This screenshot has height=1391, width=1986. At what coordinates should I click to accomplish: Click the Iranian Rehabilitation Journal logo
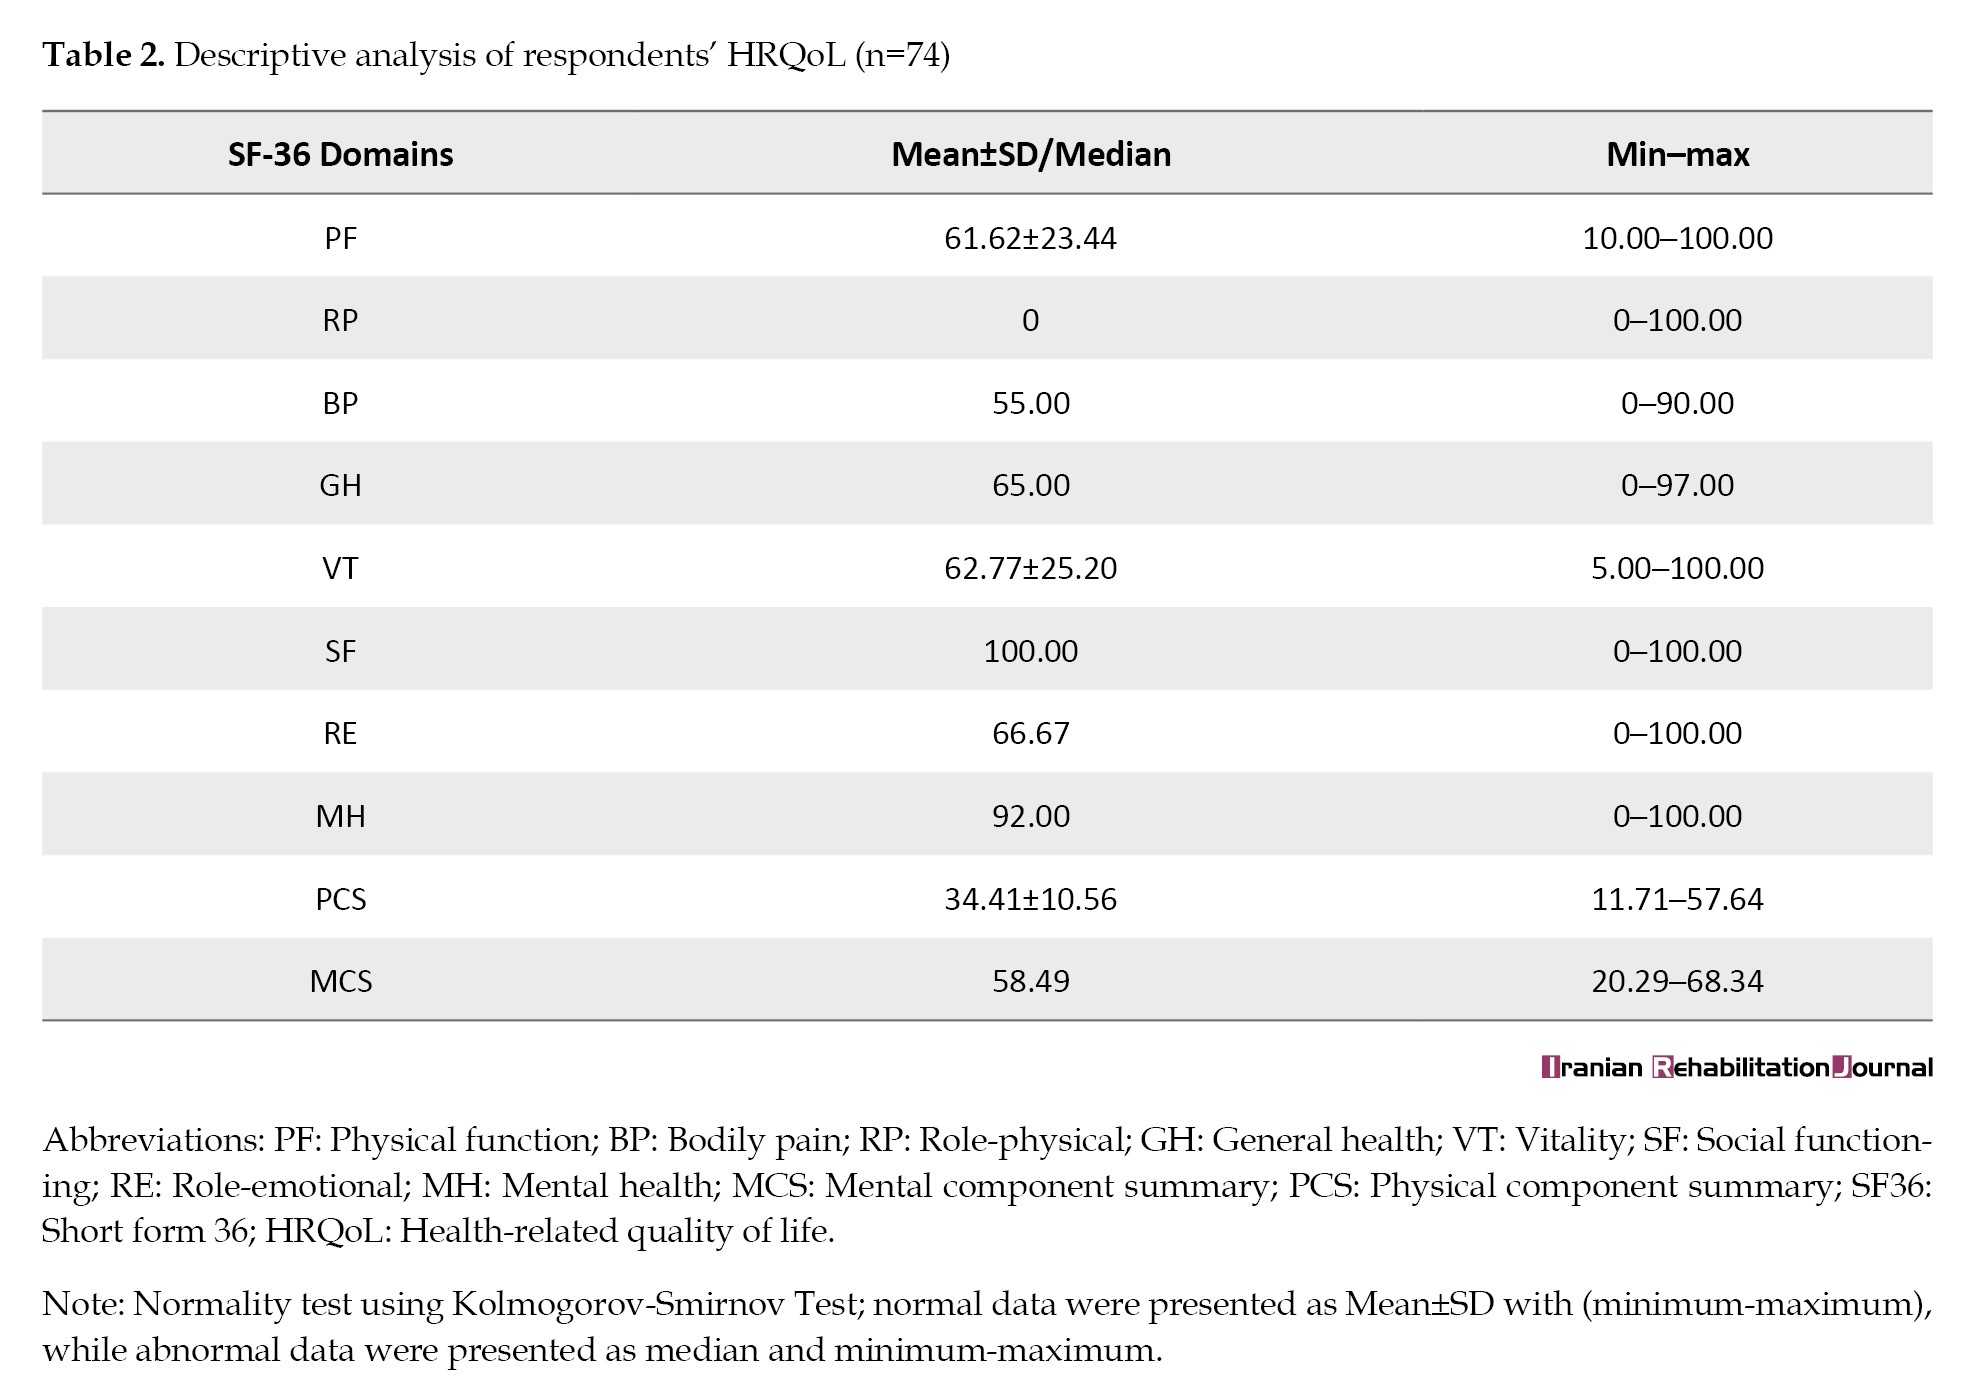(1736, 1067)
